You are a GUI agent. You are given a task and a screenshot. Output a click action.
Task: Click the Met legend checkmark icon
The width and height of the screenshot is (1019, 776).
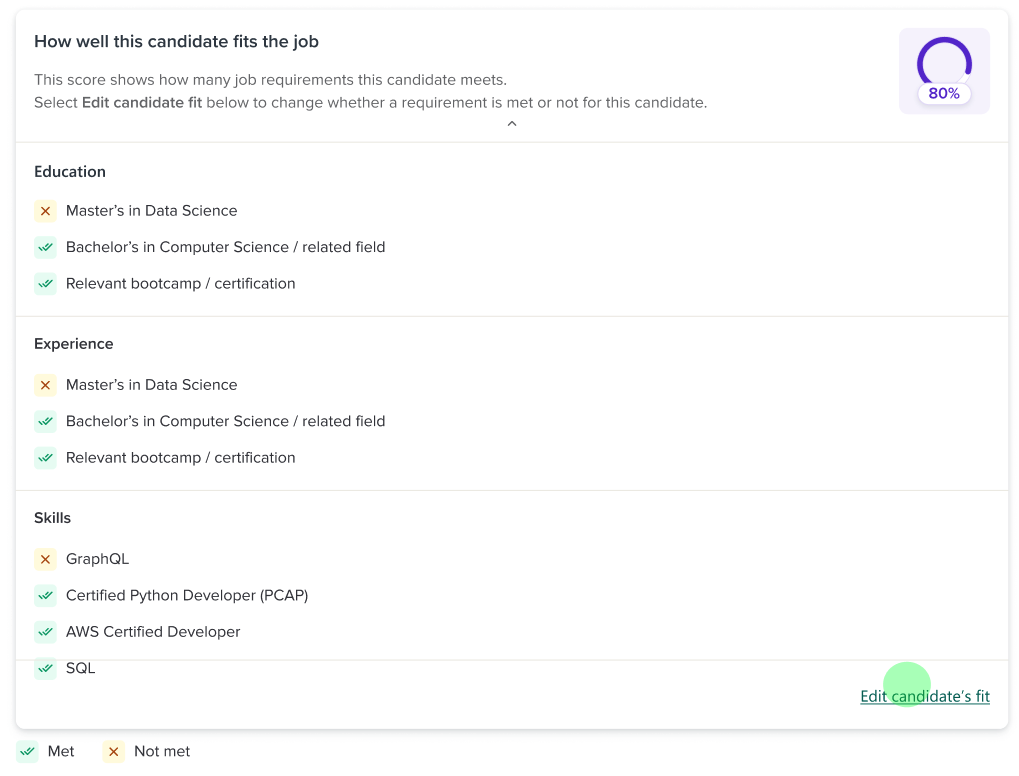tap(27, 752)
